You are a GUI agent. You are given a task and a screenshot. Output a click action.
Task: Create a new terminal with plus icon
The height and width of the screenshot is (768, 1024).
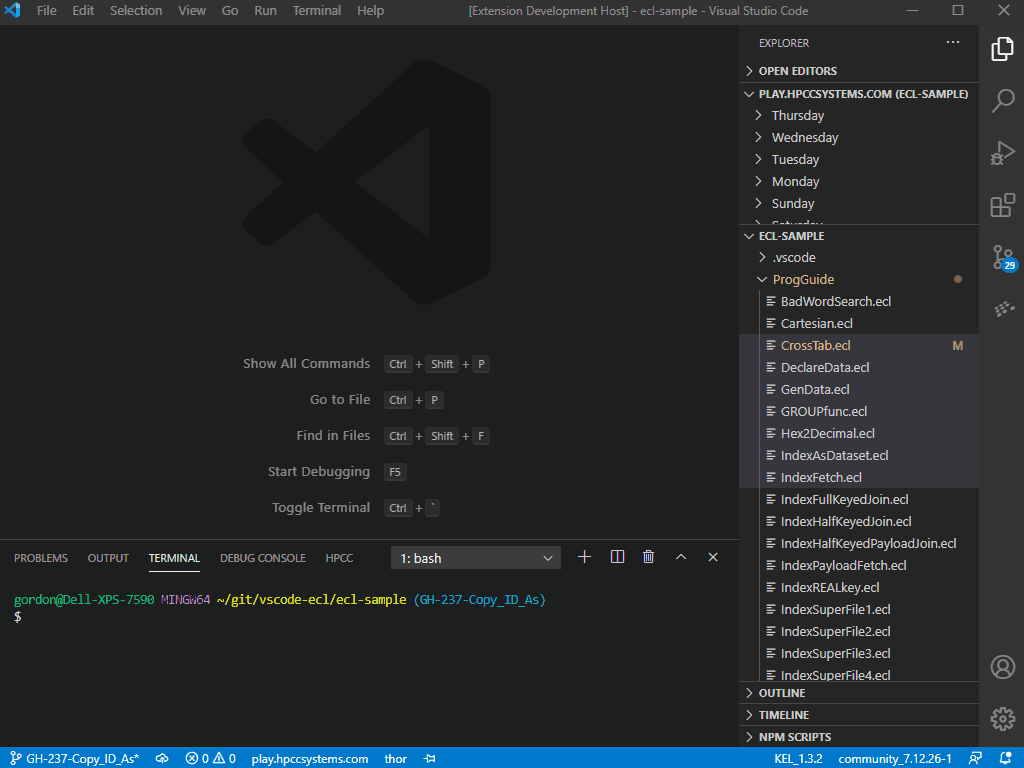(x=584, y=557)
